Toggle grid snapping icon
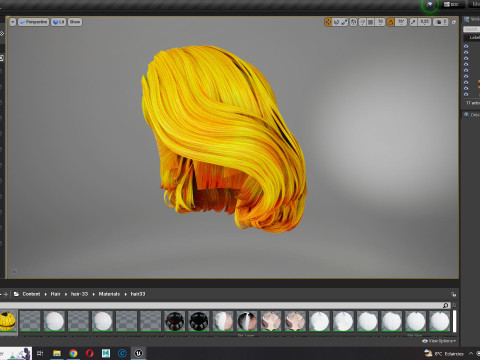This screenshot has width=480, height=360. [371, 22]
